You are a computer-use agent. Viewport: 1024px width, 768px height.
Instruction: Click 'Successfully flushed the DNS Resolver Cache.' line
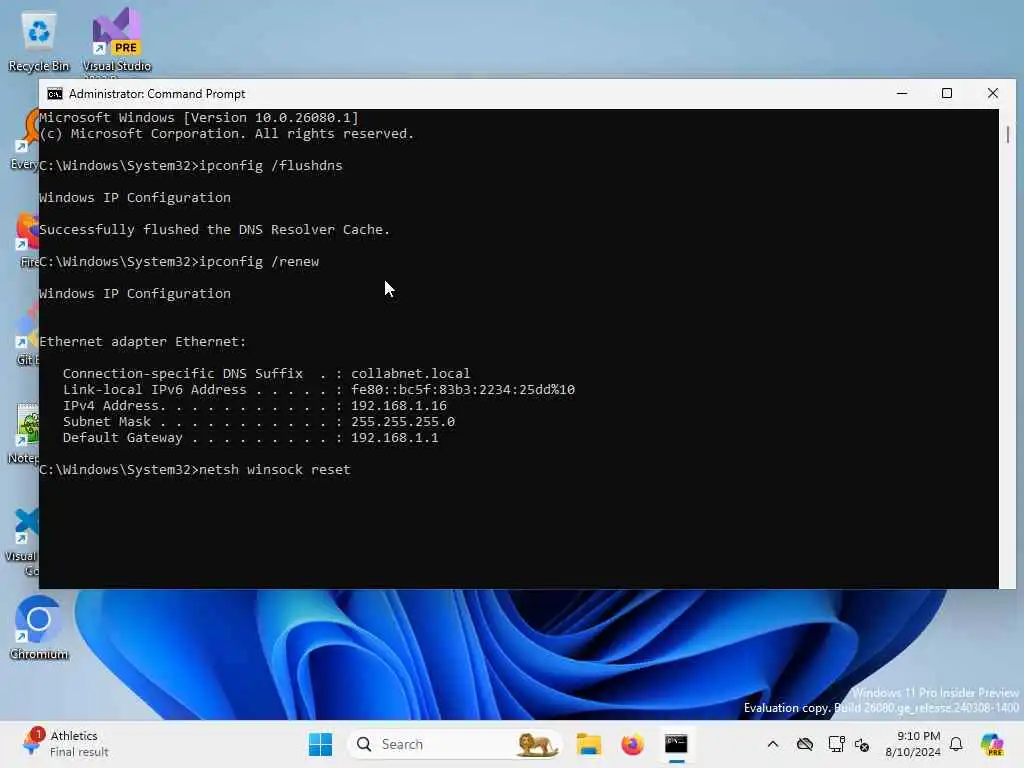[x=214, y=230]
